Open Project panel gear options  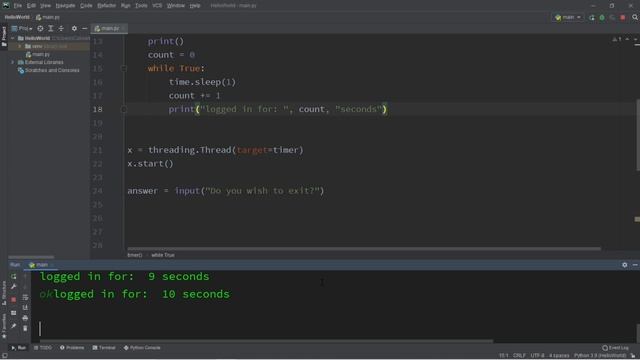coord(74,29)
